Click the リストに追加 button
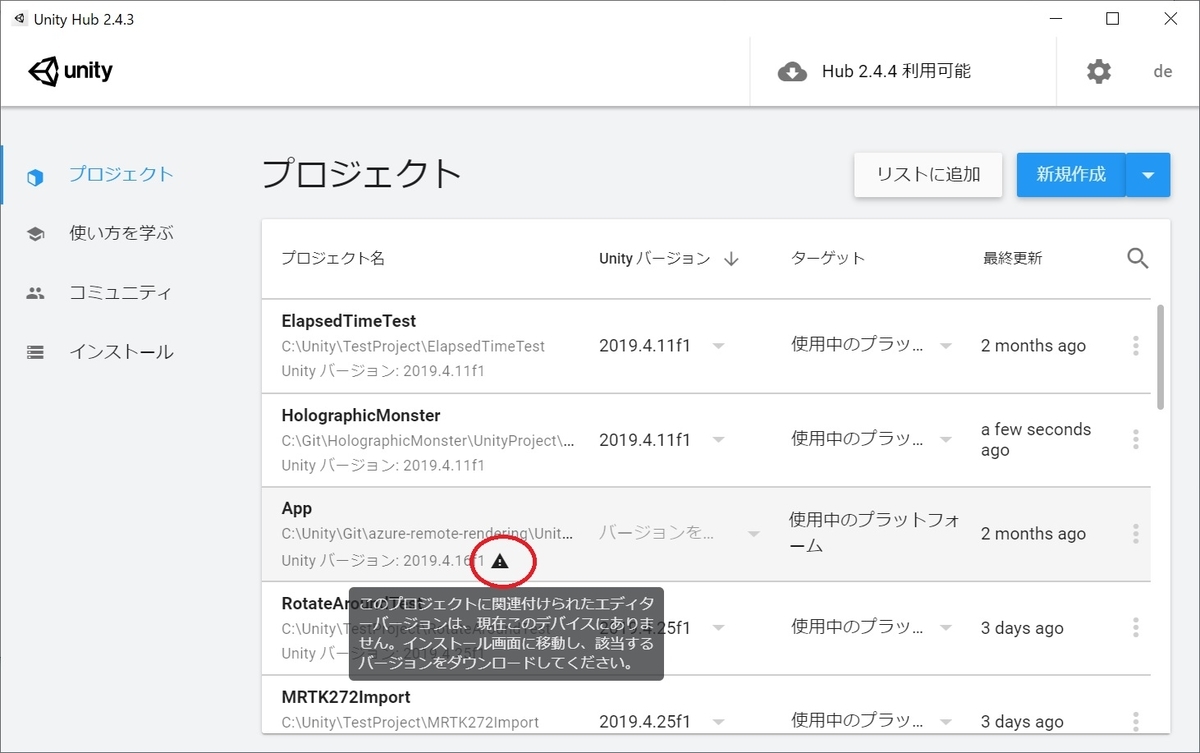Viewport: 1200px width, 753px height. [x=928, y=175]
